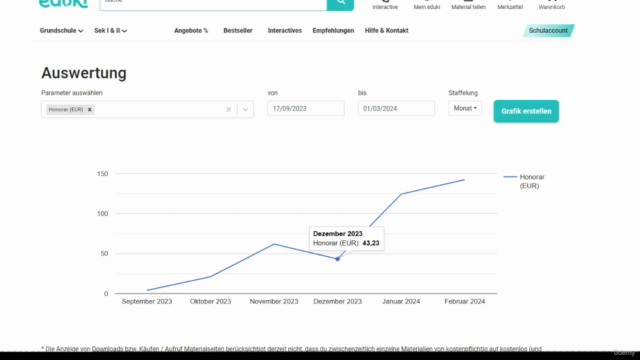This screenshot has height=360, width=640.
Task: Click the search magnifier button
Action: click(340, 3)
